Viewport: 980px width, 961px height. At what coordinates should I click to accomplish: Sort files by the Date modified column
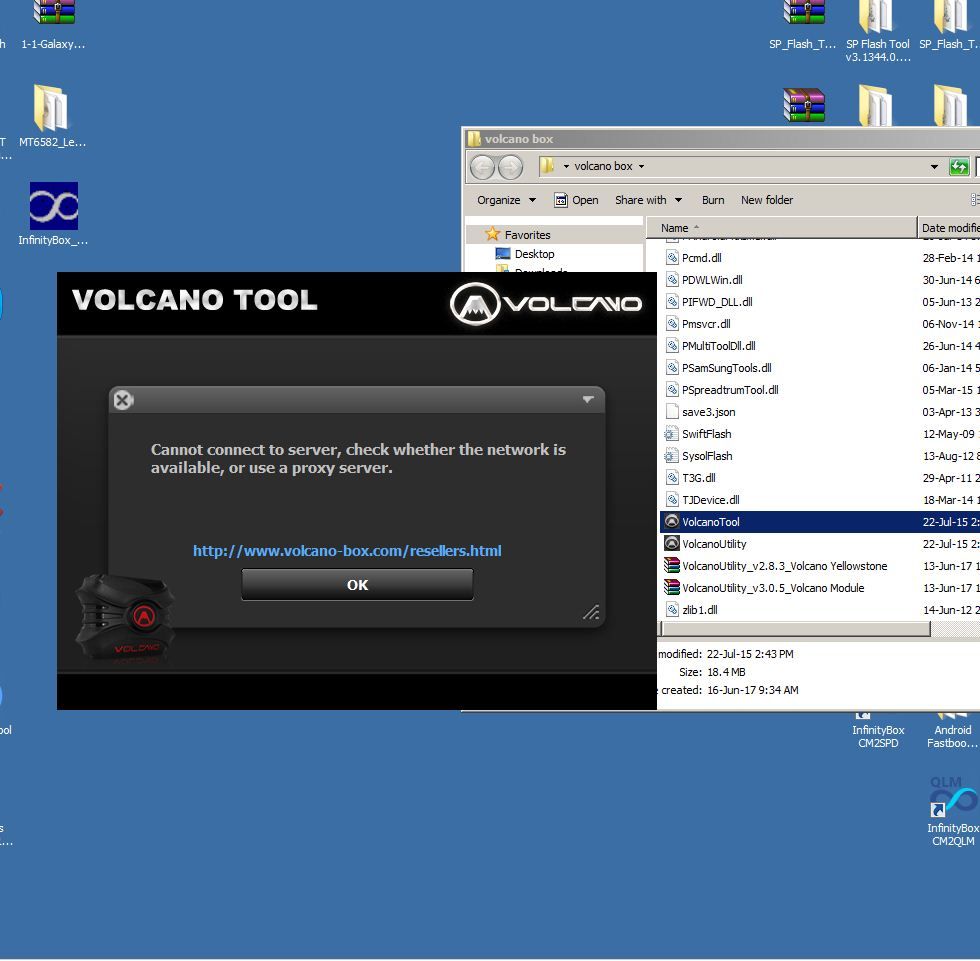[949, 228]
